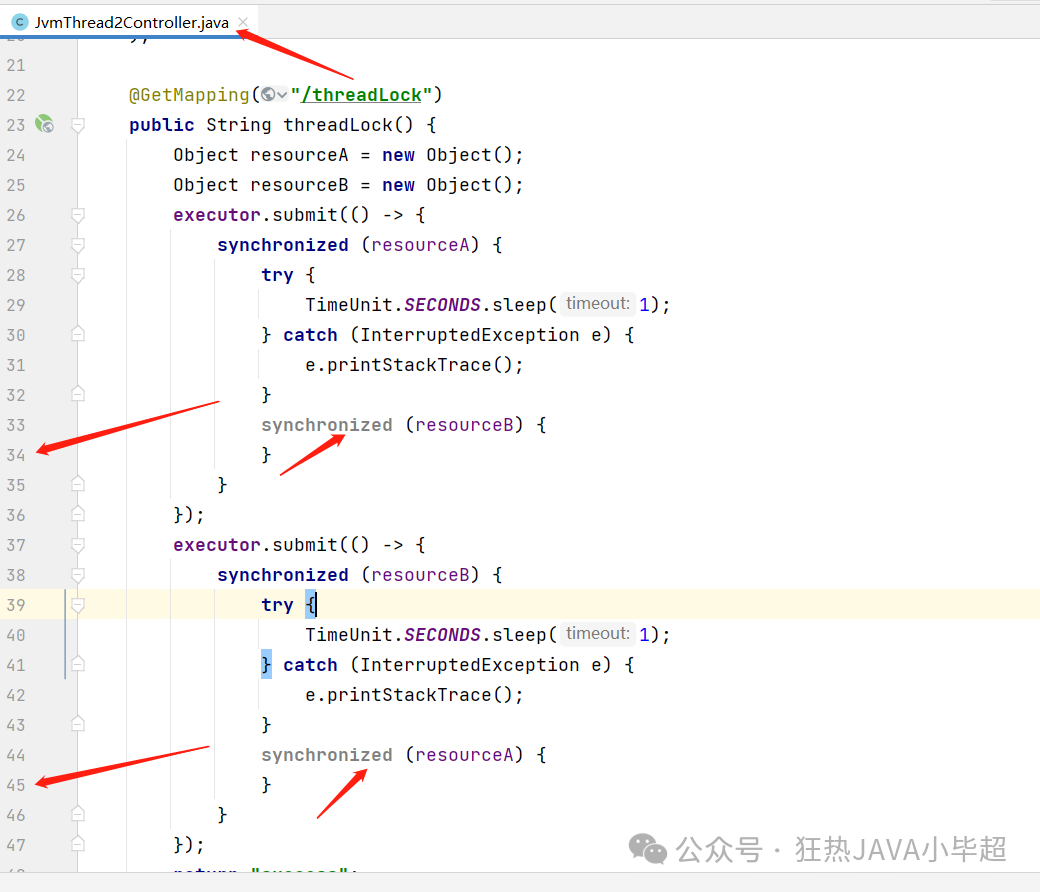
Task: Click the synchronized keyword on line 27
Action: 283,245
